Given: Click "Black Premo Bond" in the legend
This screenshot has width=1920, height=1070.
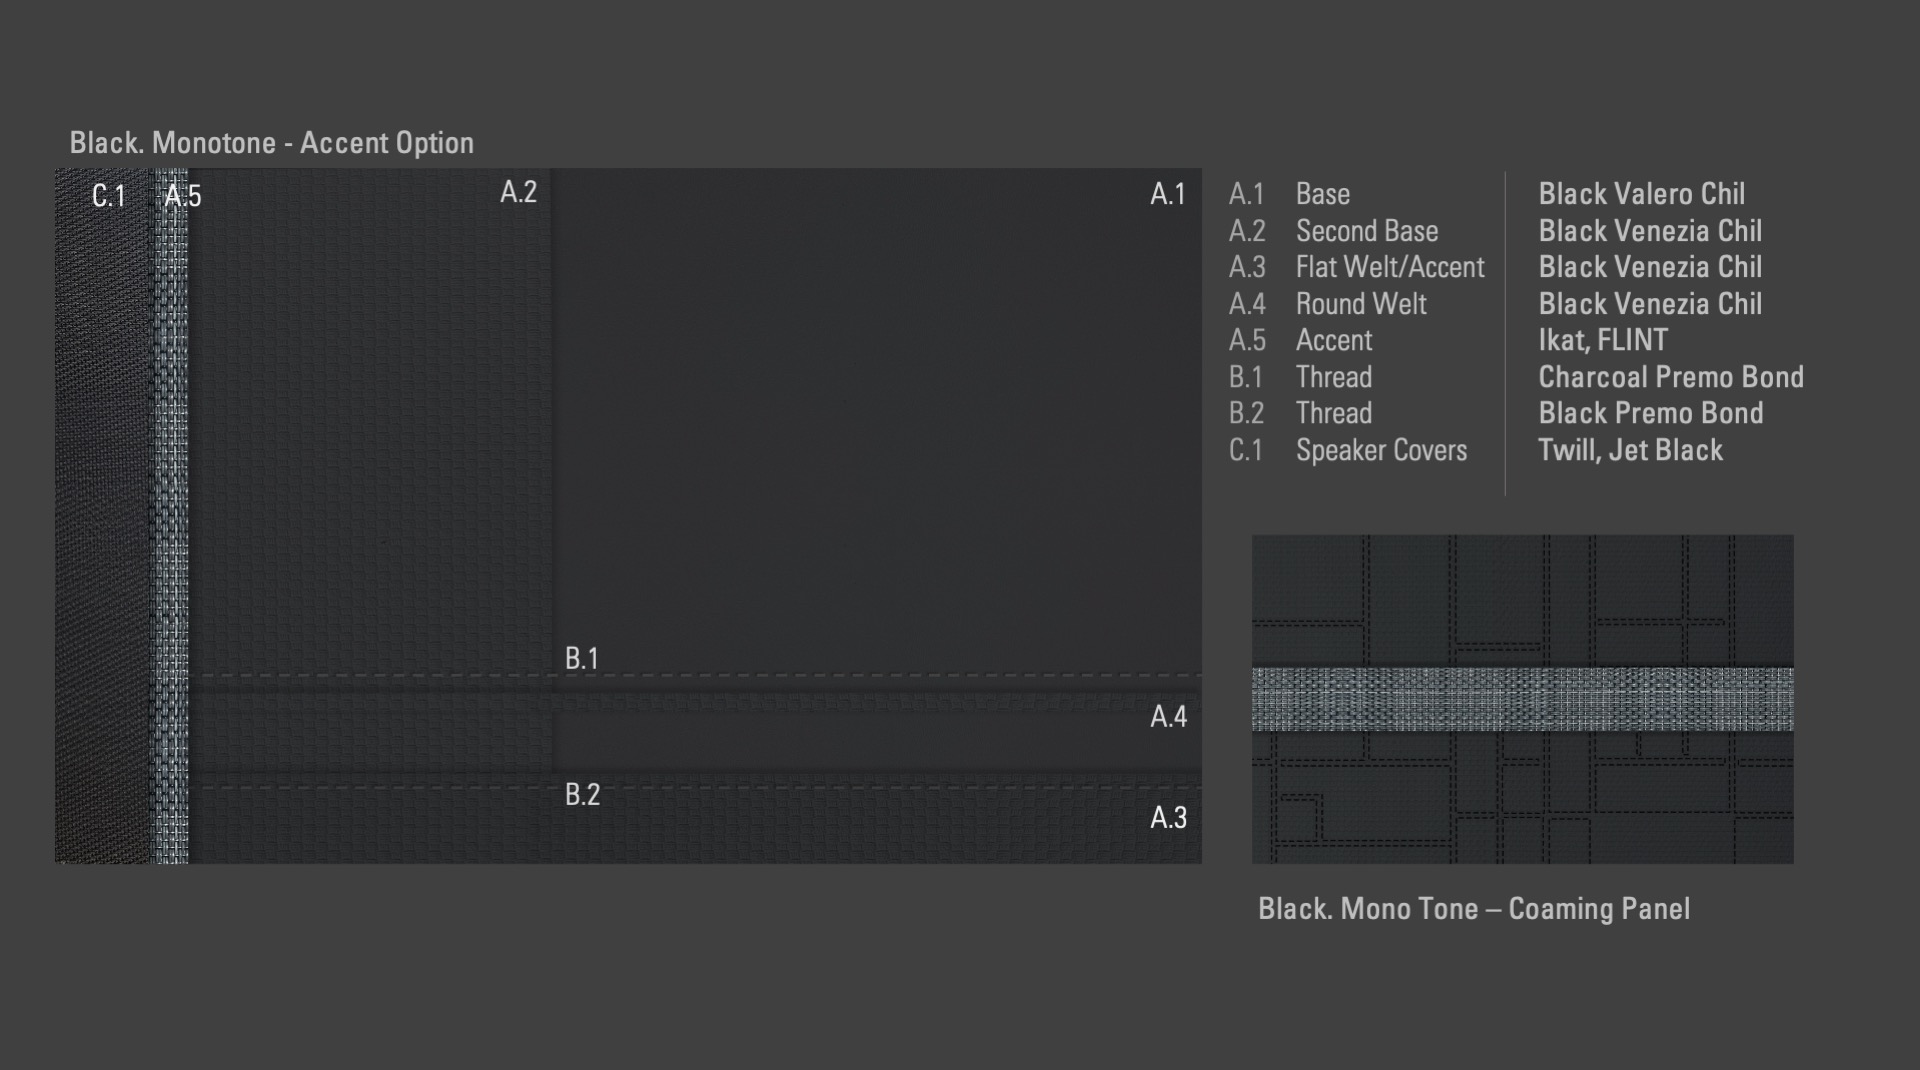Looking at the screenshot, I should [1650, 413].
